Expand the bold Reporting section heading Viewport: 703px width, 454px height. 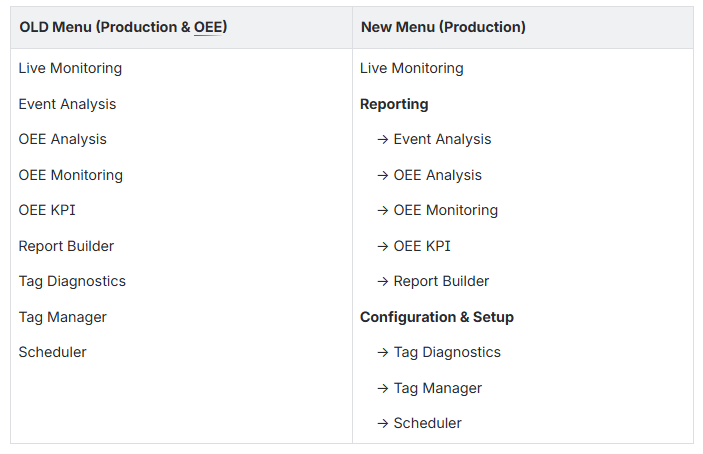[394, 104]
